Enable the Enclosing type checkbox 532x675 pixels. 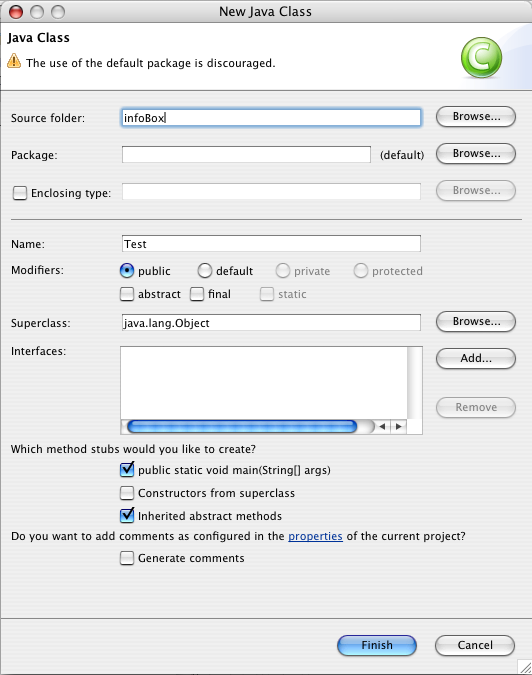(x=20, y=193)
